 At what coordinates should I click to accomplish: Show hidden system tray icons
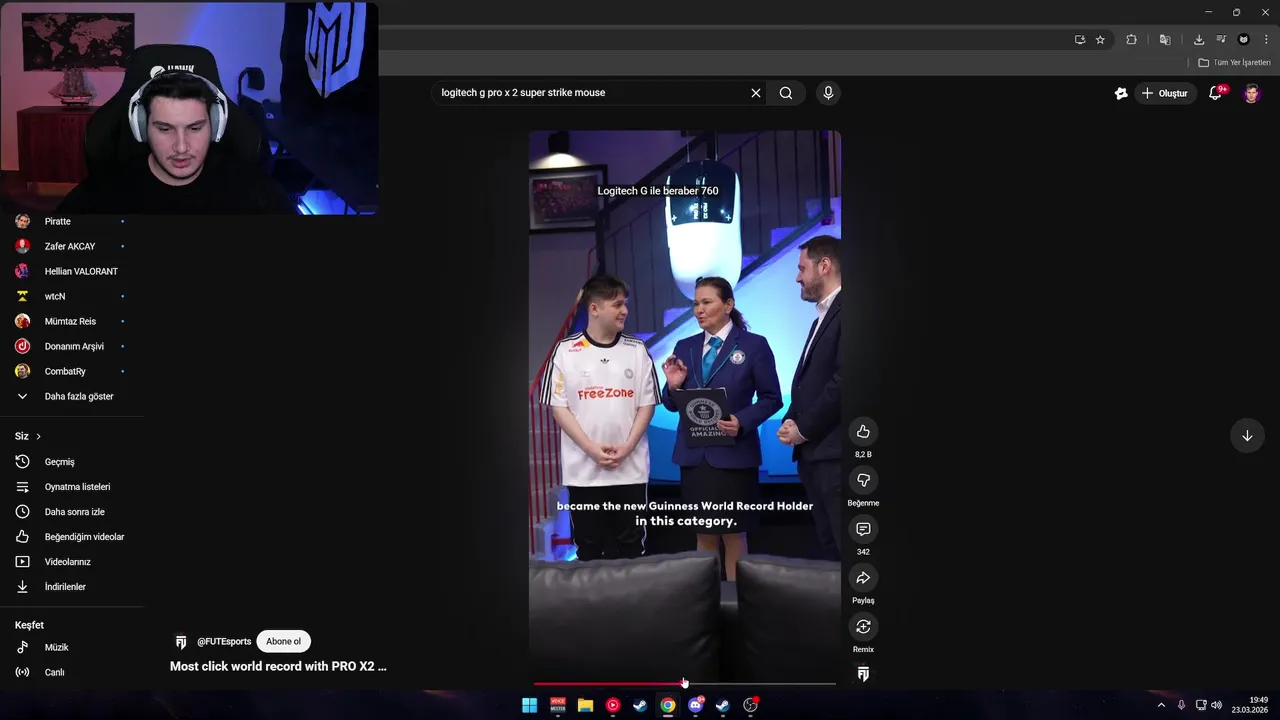[x=1161, y=705]
